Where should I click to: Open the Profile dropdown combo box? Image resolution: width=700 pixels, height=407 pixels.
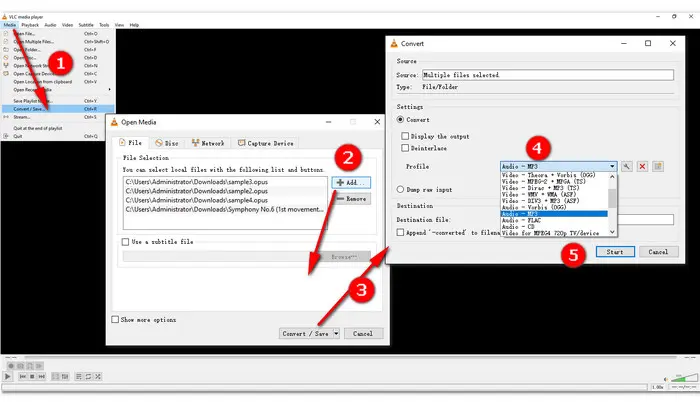pyautogui.click(x=558, y=166)
